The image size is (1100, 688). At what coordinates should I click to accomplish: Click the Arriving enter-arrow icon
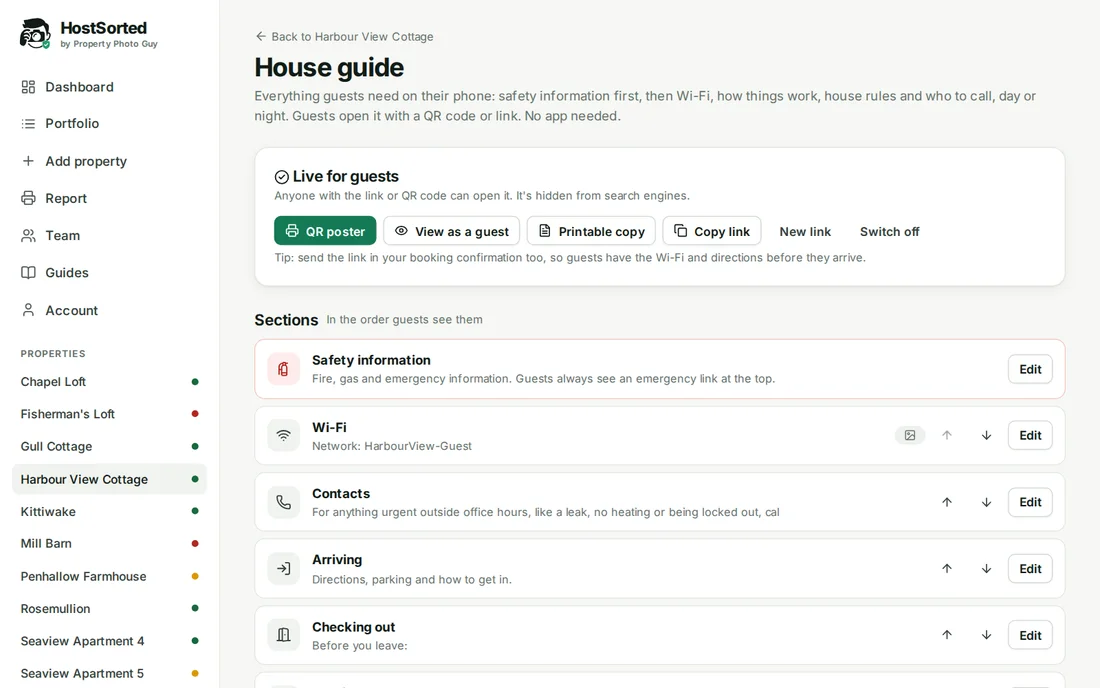(x=283, y=569)
